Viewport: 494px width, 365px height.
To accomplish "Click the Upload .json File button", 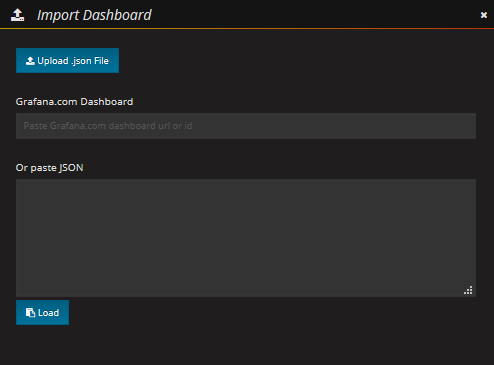I will 67,60.
